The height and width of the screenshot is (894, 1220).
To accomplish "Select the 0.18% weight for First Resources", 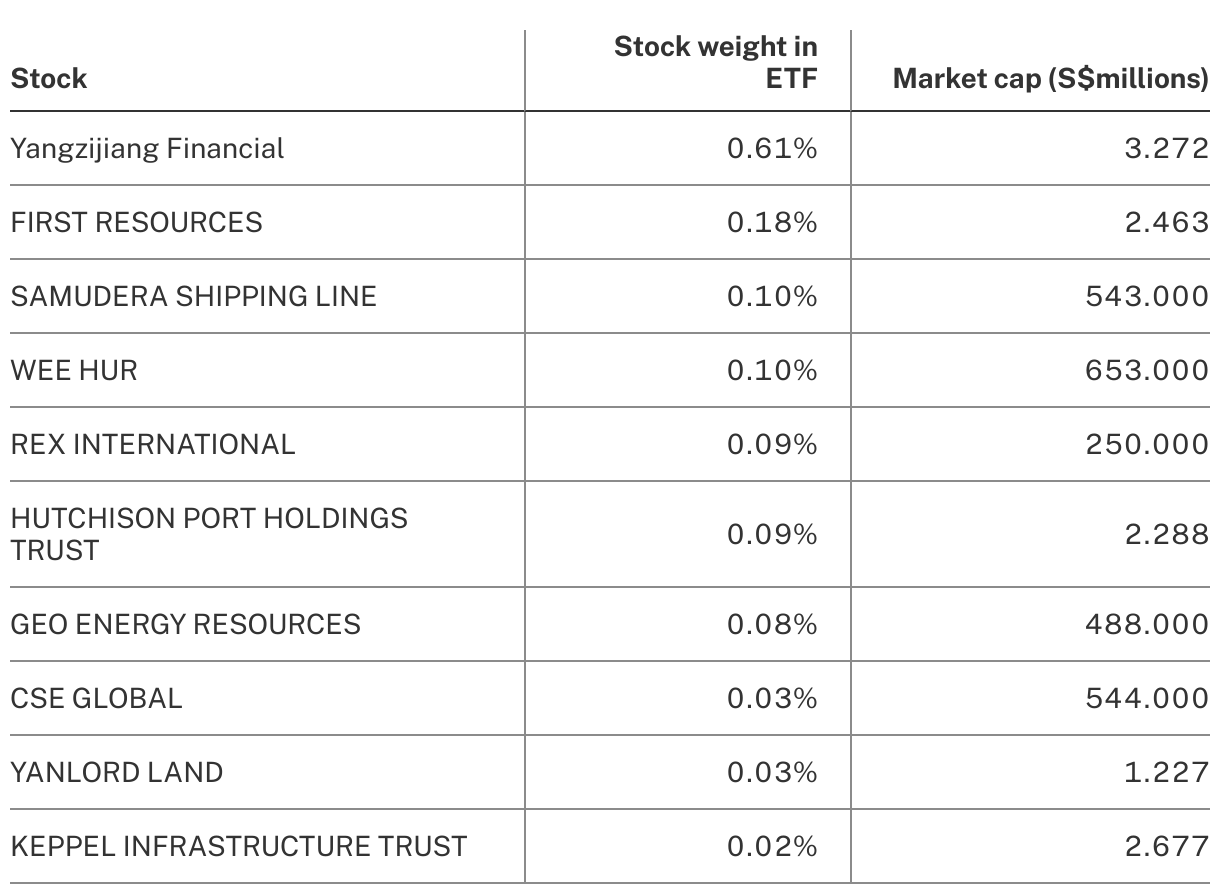I will (x=771, y=222).
